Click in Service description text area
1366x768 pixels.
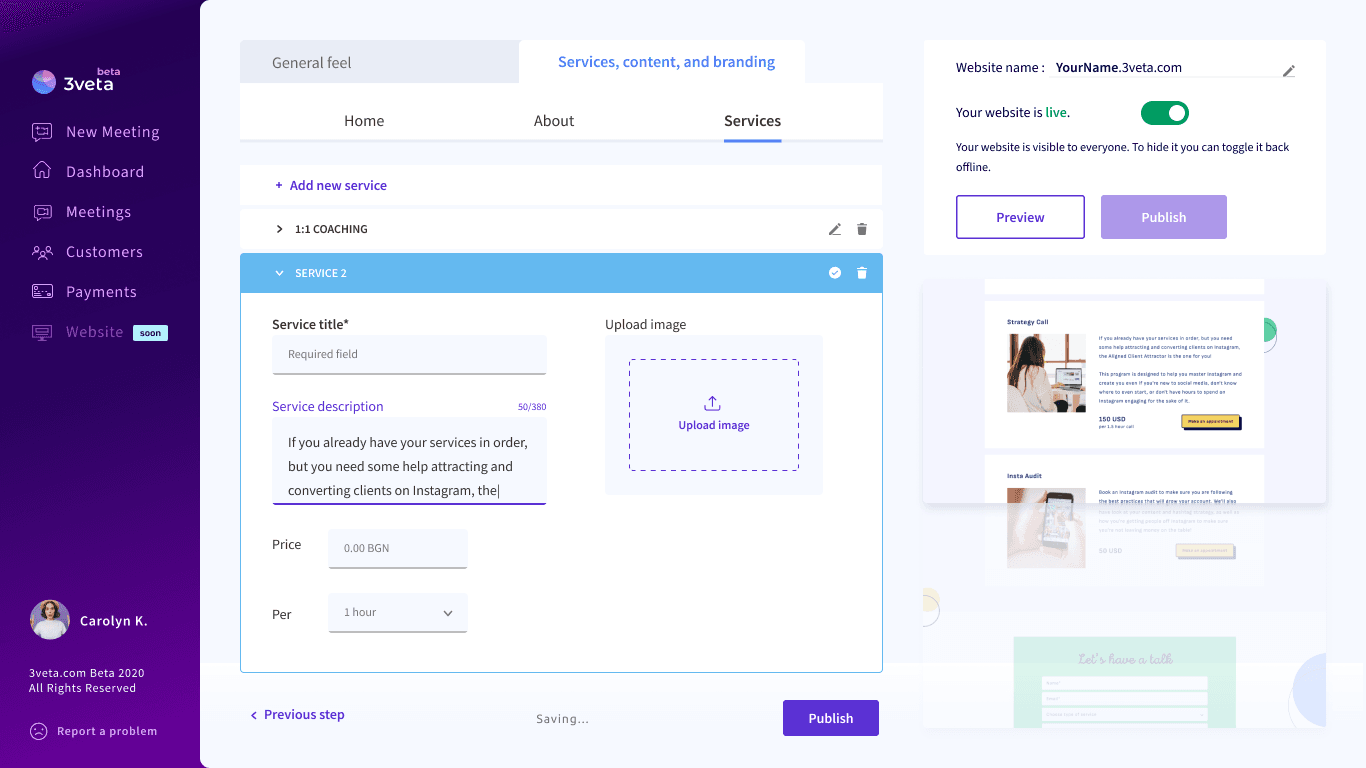pos(409,461)
